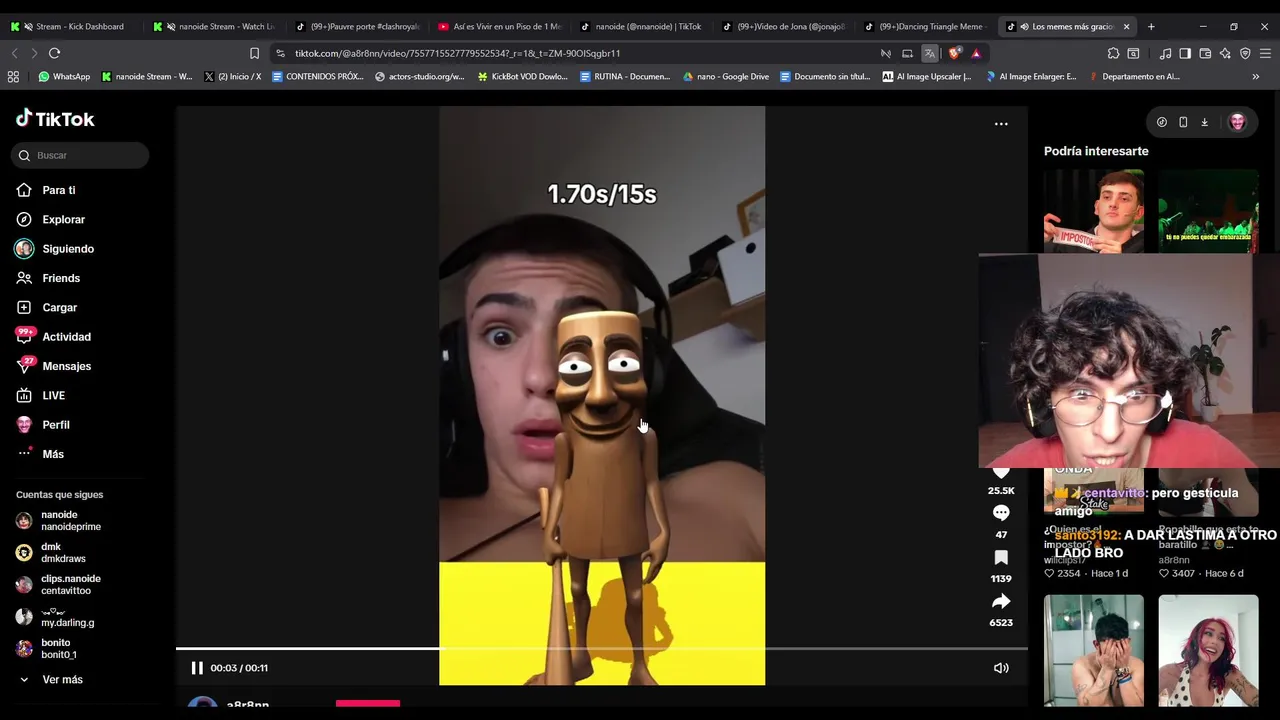Image resolution: width=1280 pixels, height=720 pixels.
Task: Open Brave Rewards triangle icon
Action: tap(976, 53)
